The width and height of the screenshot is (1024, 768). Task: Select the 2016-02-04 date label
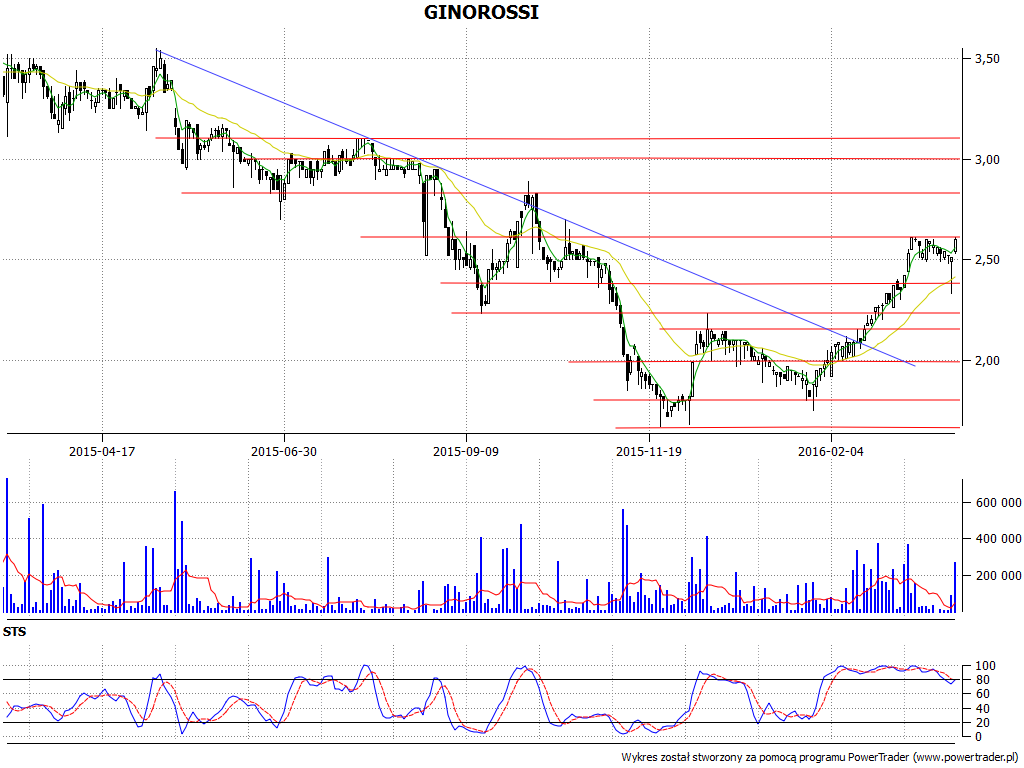830,451
